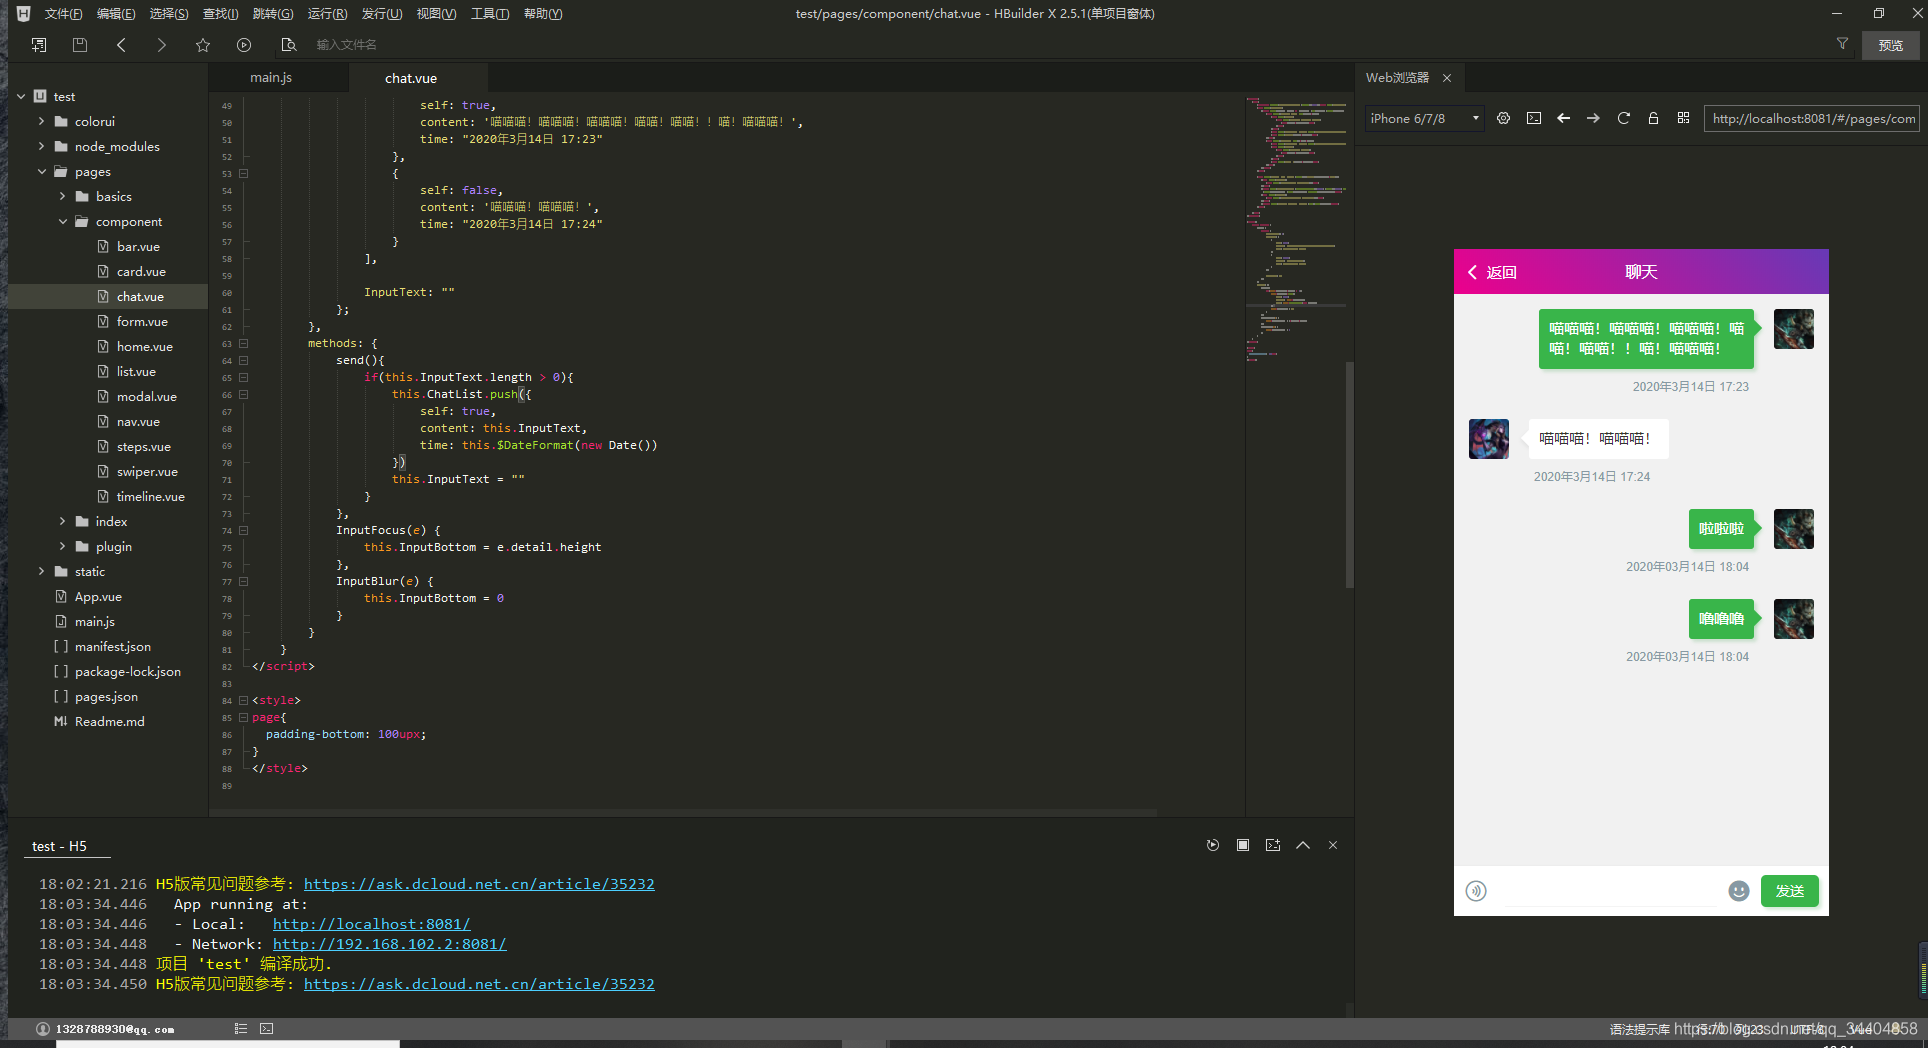Open manifest.json in the file tree
Screen dimensions: 1928x1048
tap(112, 647)
